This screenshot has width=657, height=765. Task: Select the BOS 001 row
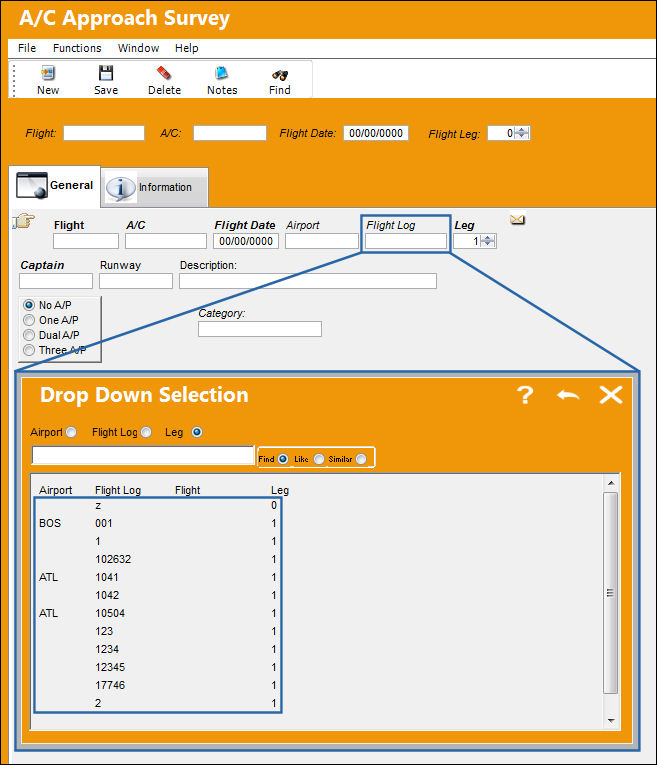click(x=158, y=523)
